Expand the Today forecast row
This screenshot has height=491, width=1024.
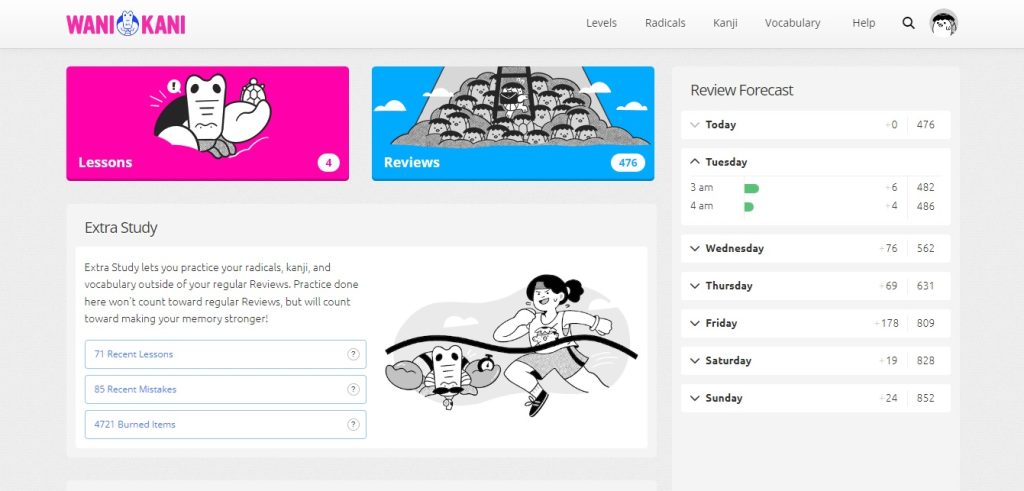(816, 125)
